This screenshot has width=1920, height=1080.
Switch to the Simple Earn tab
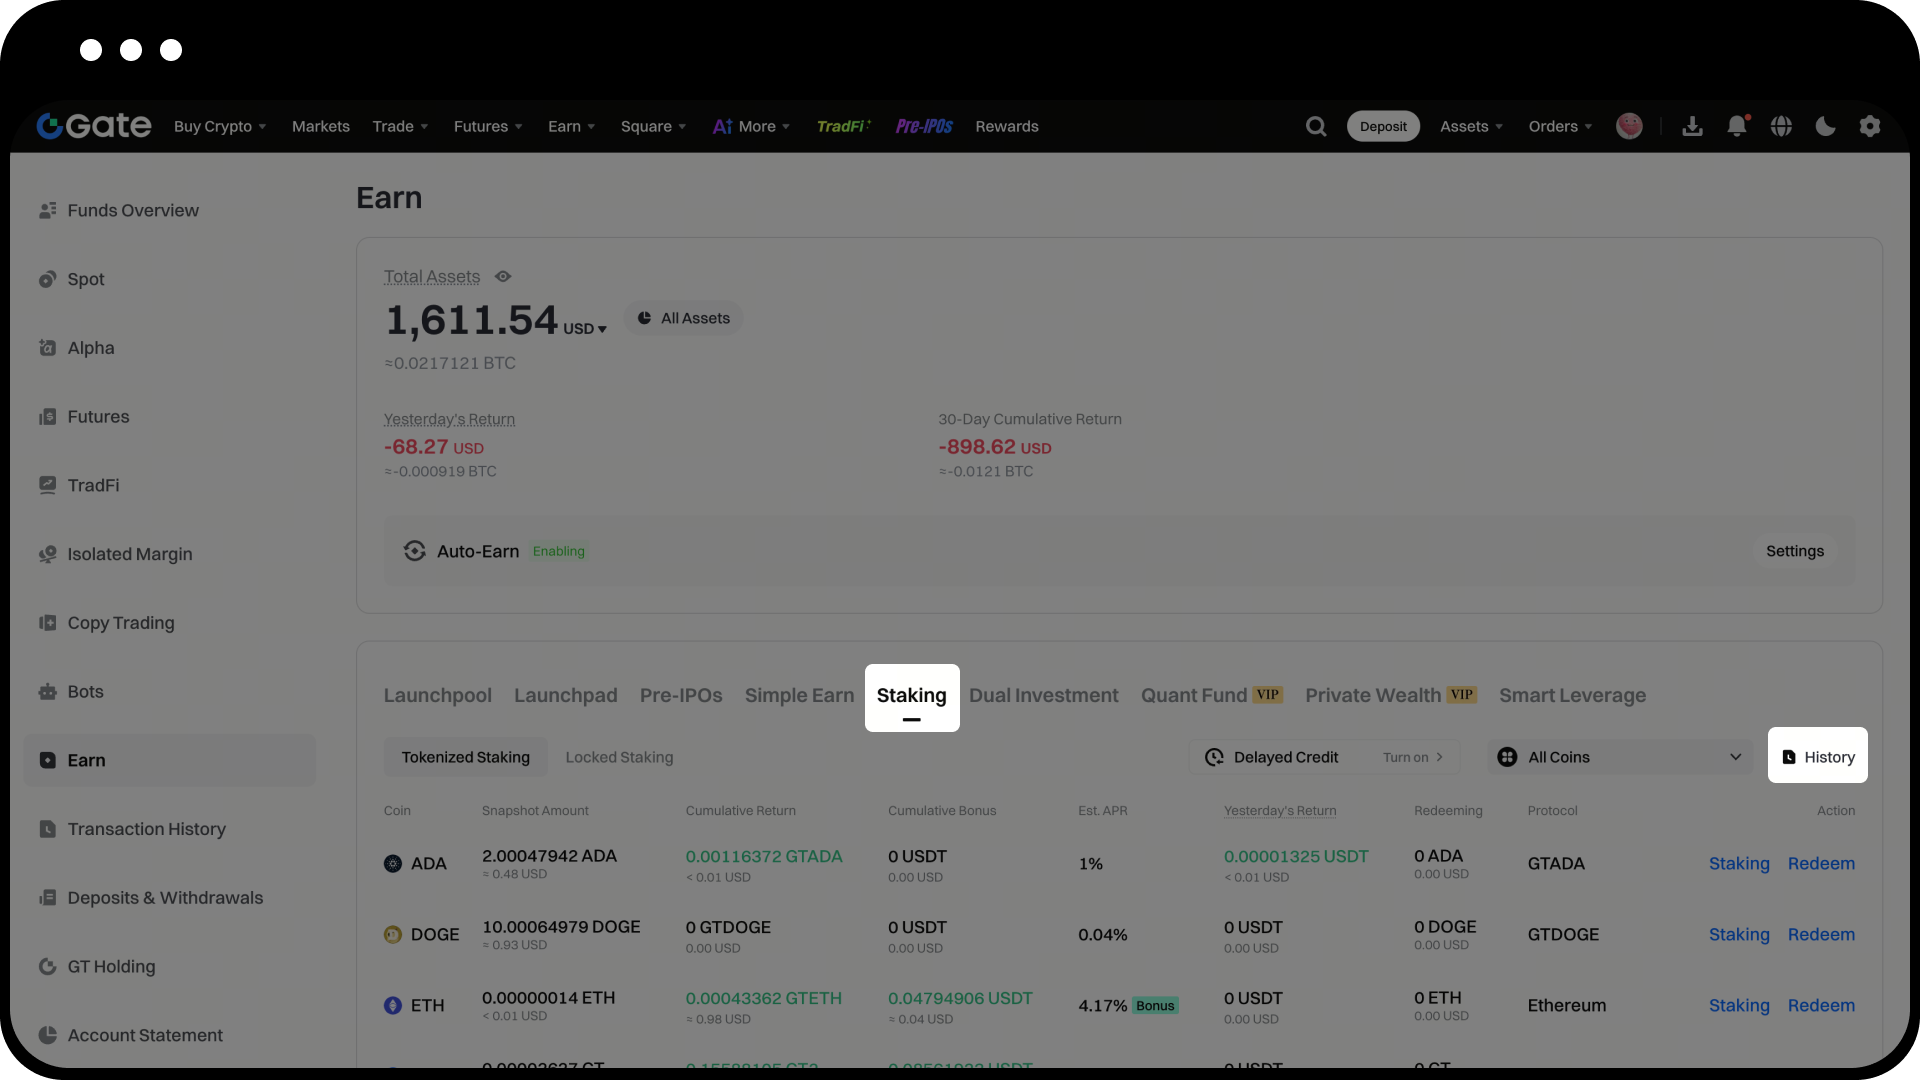(x=799, y=696)
